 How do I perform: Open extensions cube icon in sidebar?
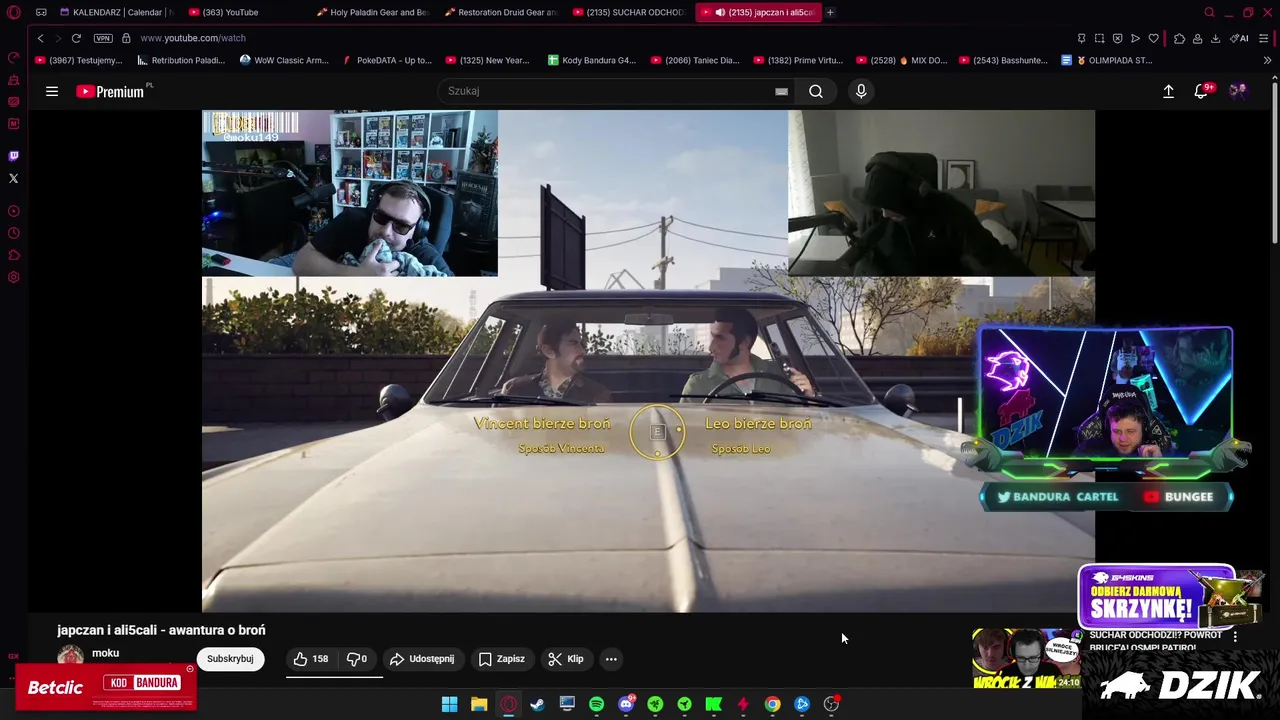[x=14, y=255]
